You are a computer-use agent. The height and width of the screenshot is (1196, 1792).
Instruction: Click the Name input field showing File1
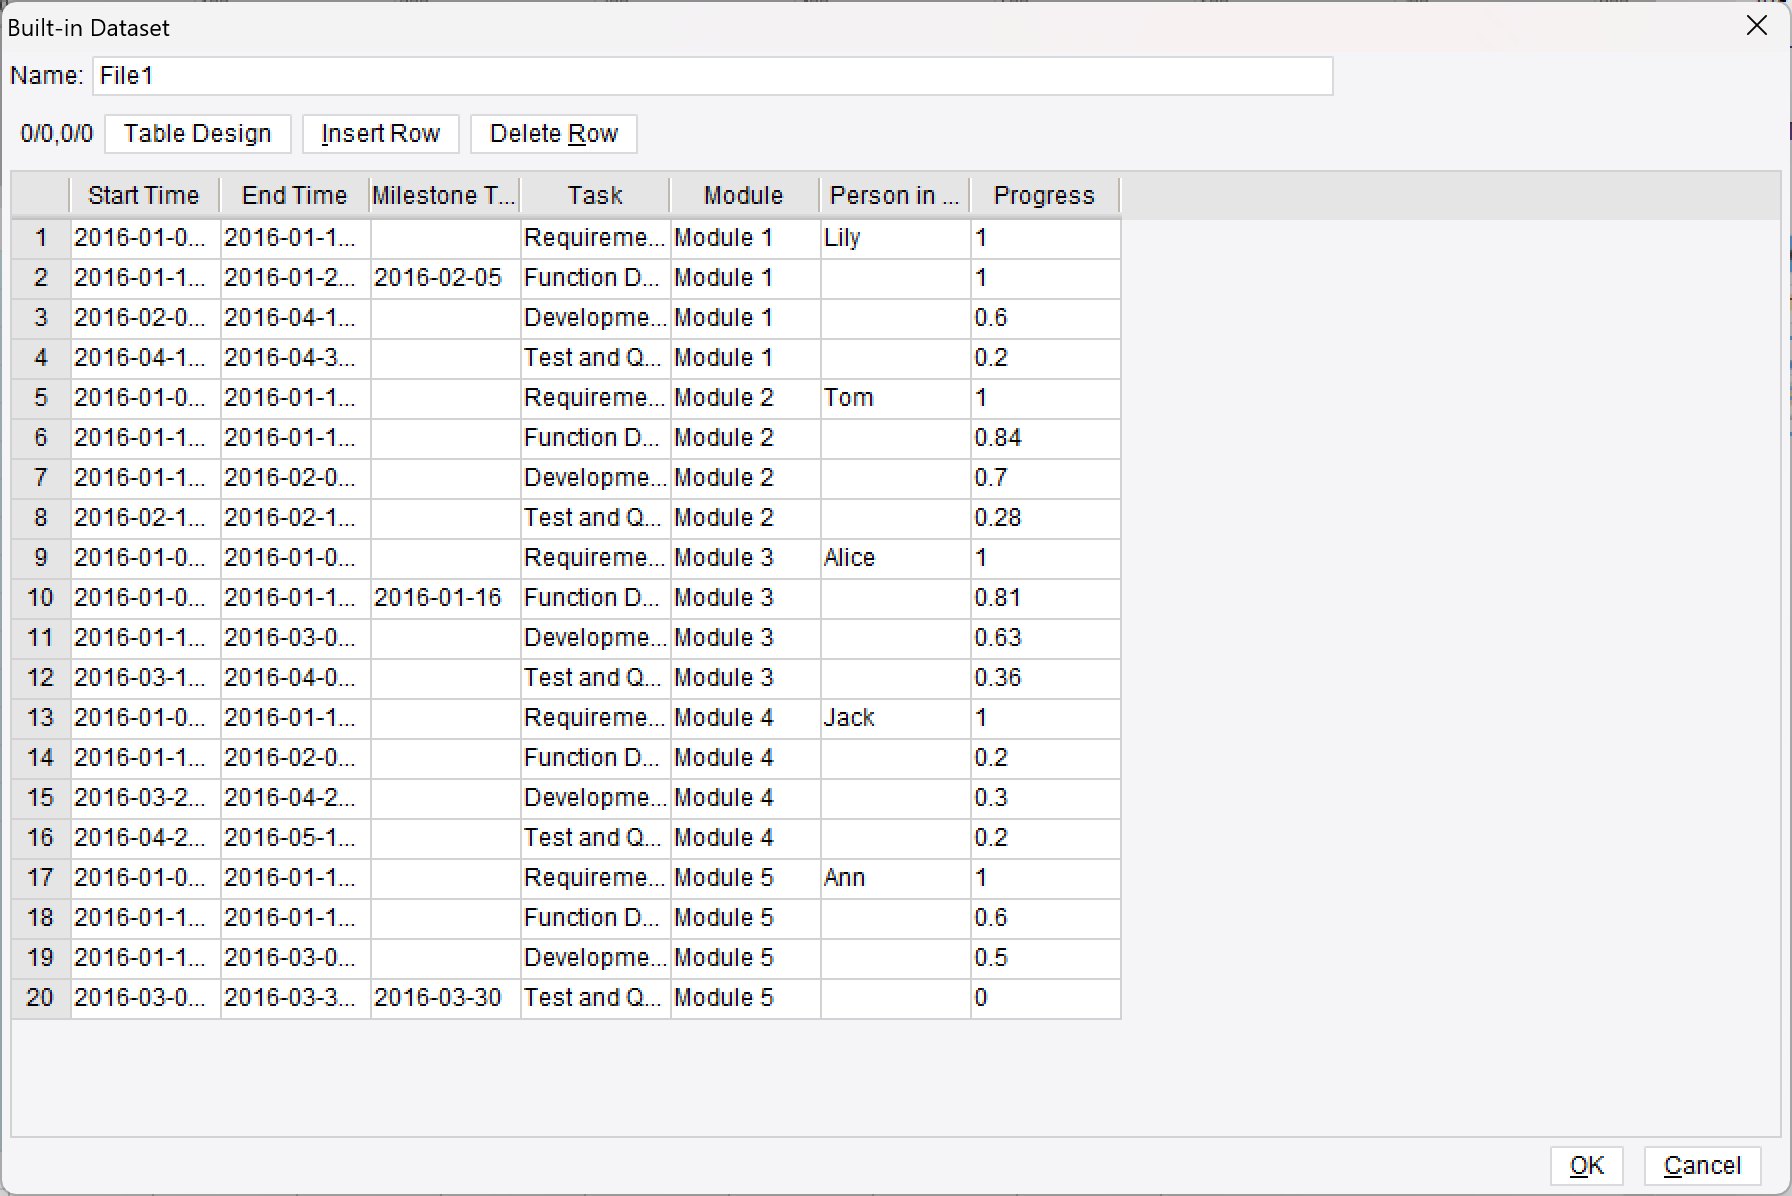point(712,75)
